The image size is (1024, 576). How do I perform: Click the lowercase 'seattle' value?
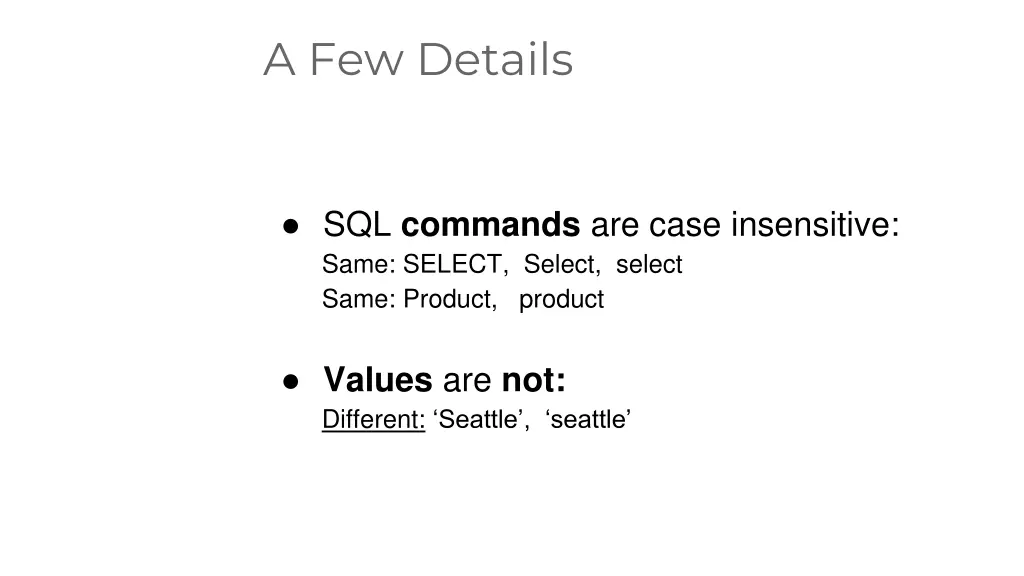point(587,419)
